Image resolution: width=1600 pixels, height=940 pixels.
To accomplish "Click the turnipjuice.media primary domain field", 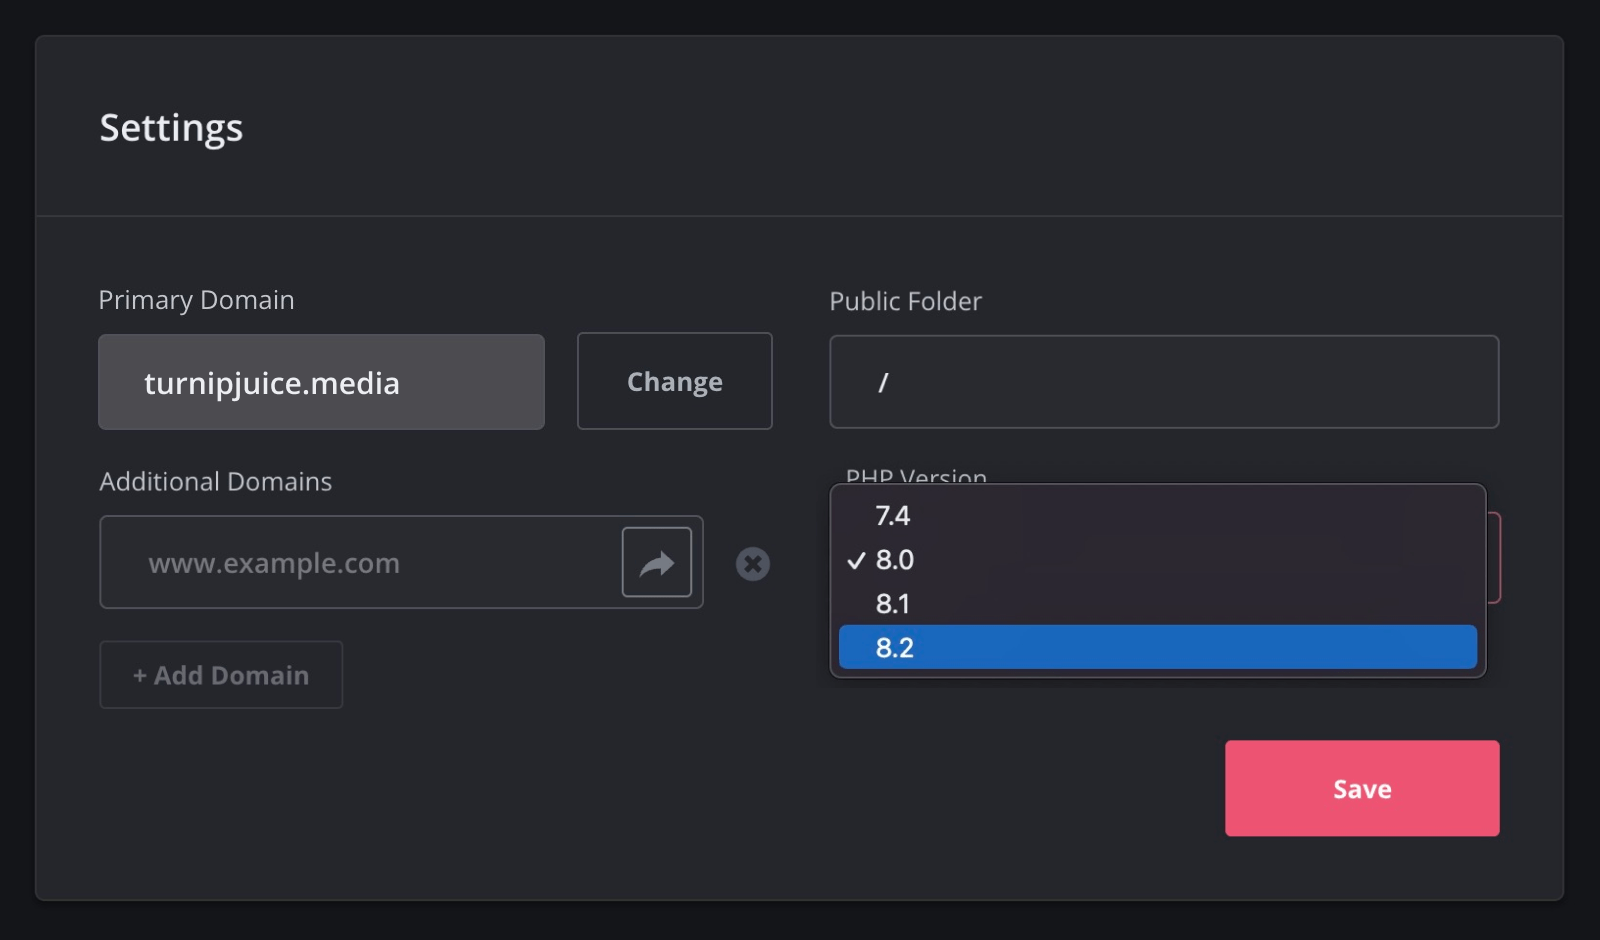I will 321,382.
